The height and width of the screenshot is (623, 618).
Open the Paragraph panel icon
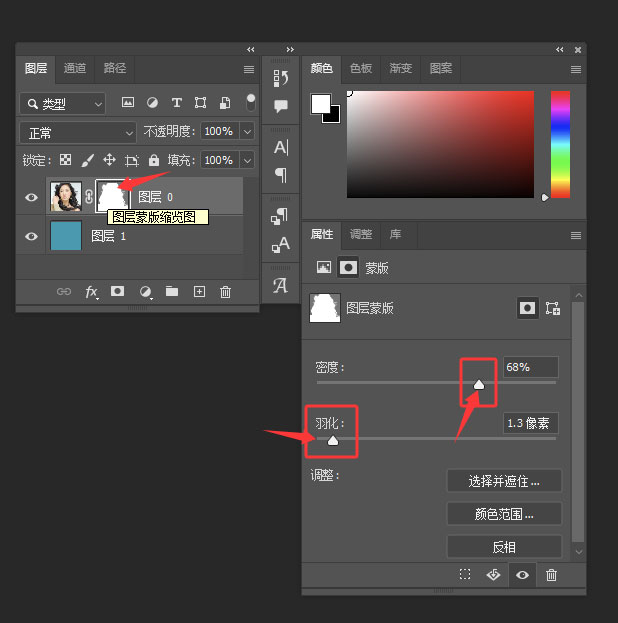[x=281, y=175]
